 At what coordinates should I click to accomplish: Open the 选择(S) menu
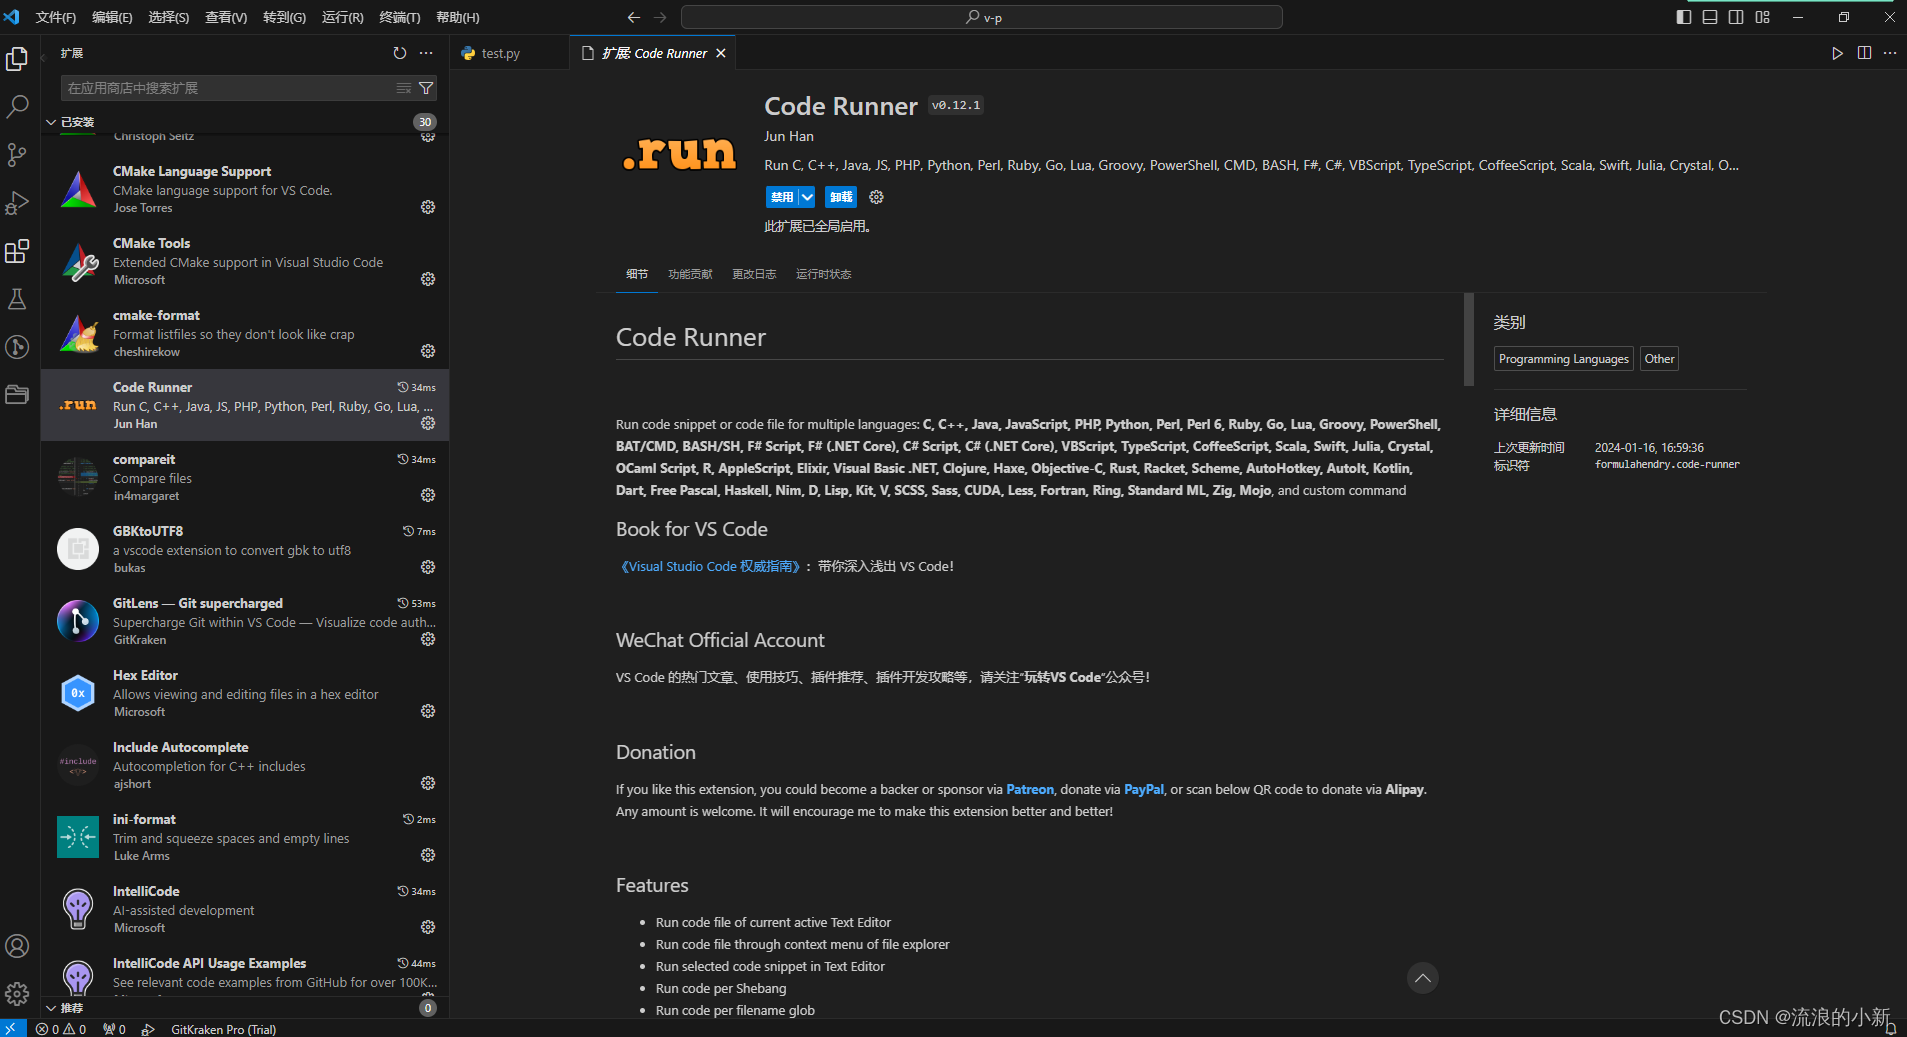click(169, 17)
